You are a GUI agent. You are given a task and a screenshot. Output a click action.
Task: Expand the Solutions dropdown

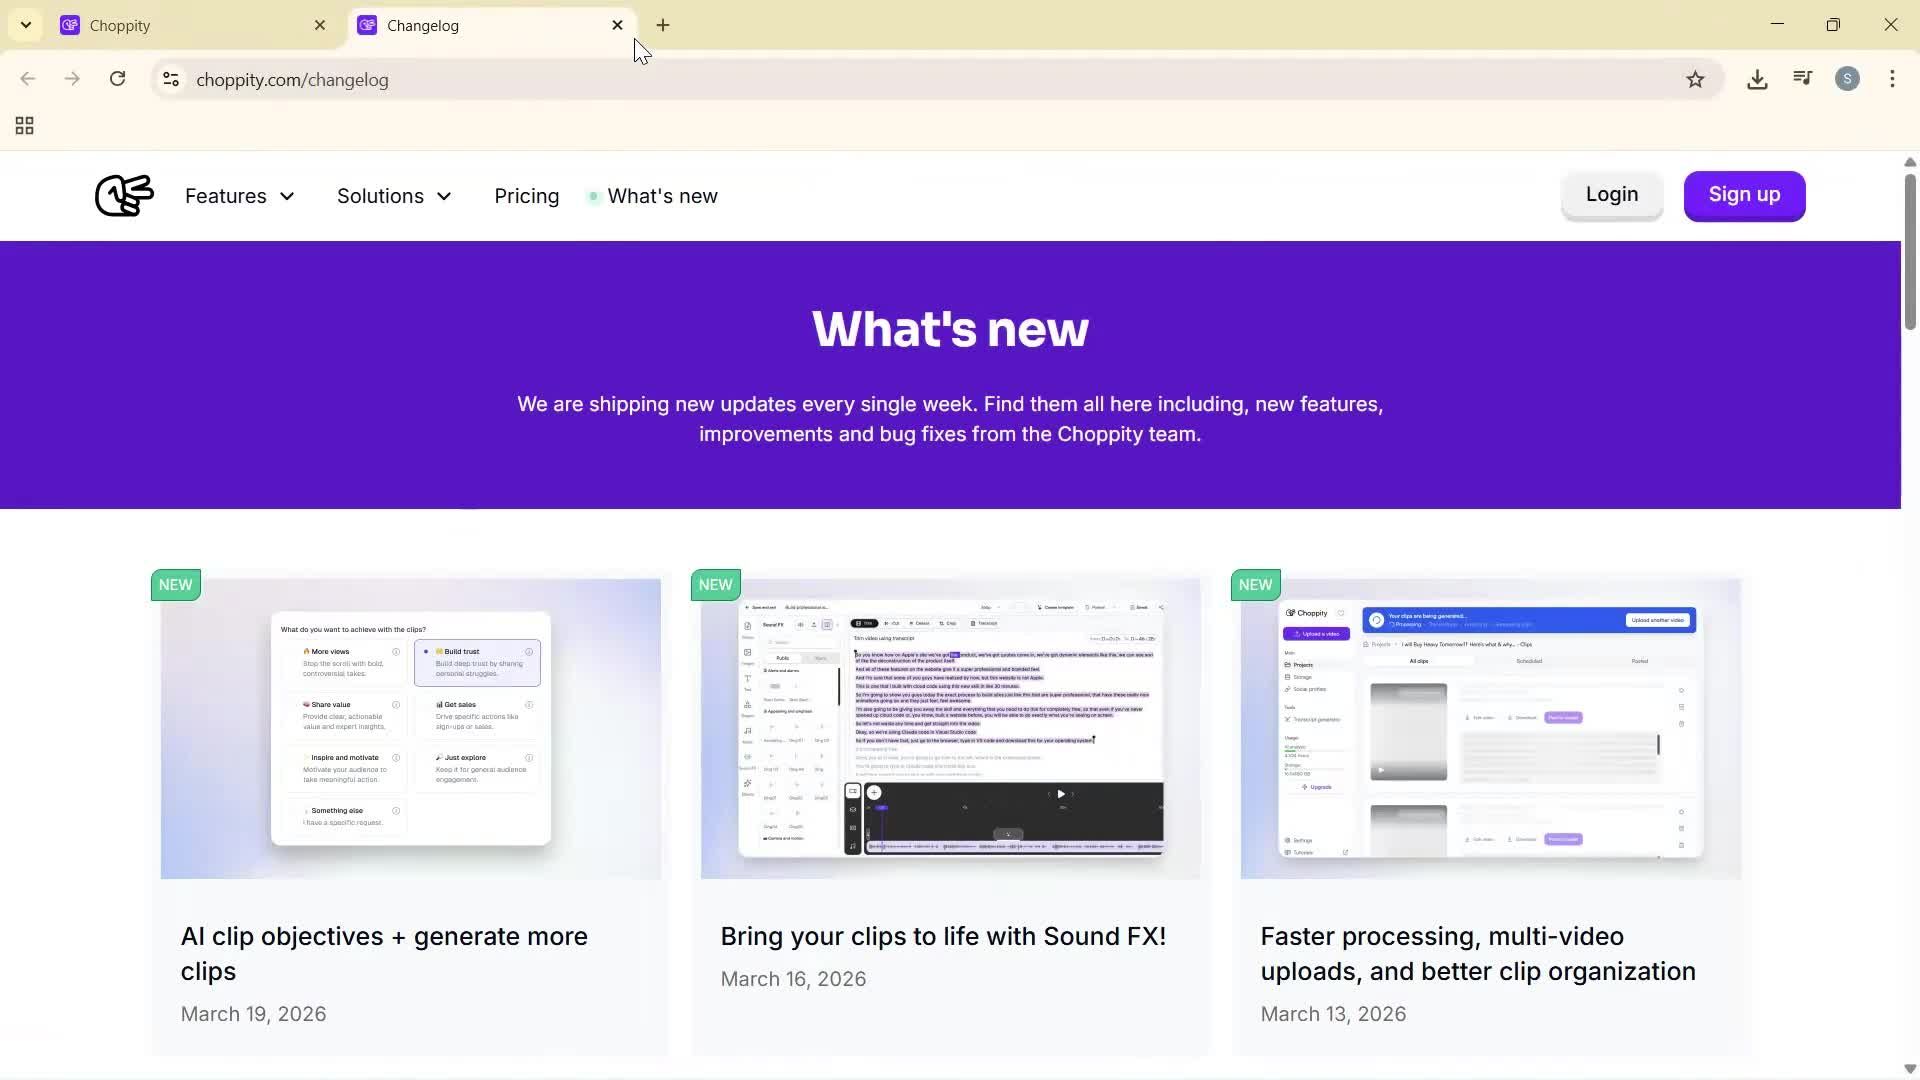pyautogui.click(x=394, y=196)
